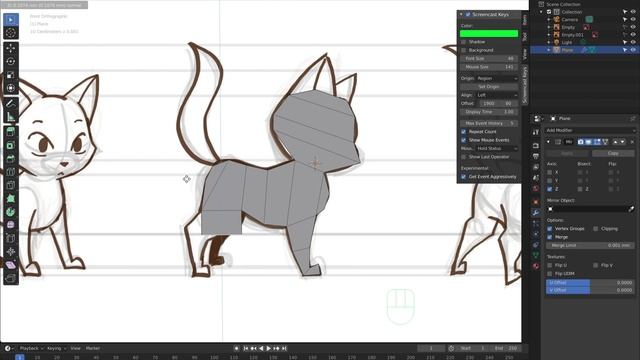Image resolution: width=640 pixels, height=360 pixels.
Task: Select the Spin tool
Action: (11, 212)
